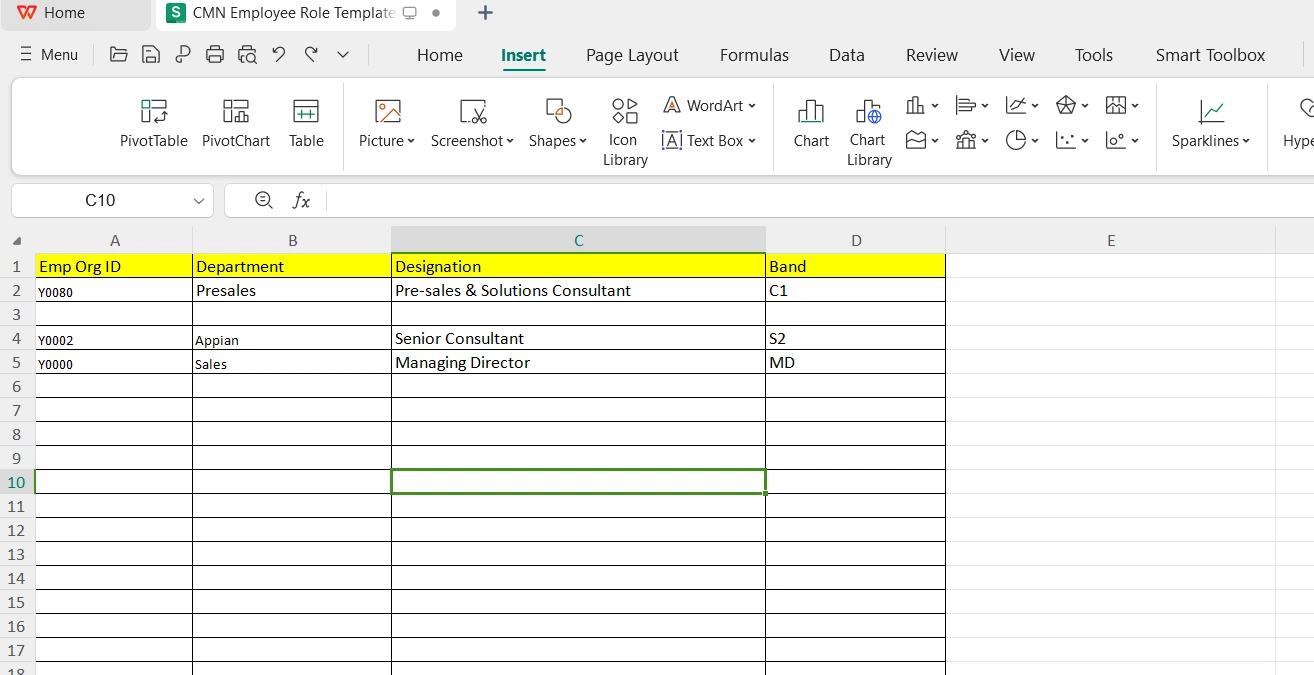The image size is (1314, 675).
Task: Select cell containing Pre-sales & Solutions Consultant
Action: pyautogui.click(x=578, y=290)
